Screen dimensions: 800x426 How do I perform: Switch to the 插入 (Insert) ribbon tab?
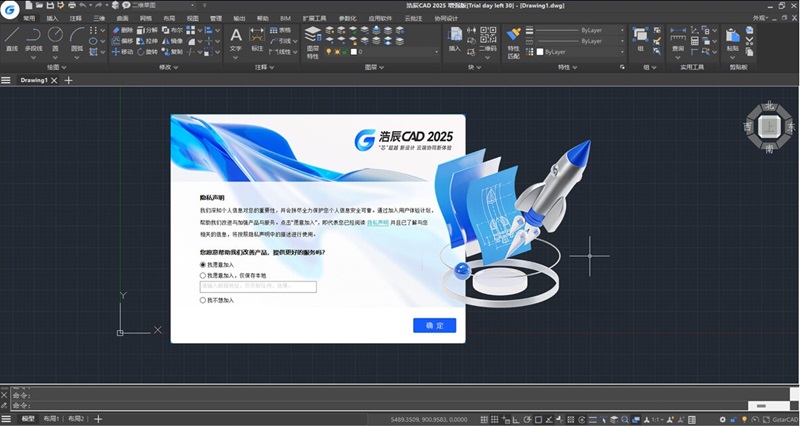52,18
